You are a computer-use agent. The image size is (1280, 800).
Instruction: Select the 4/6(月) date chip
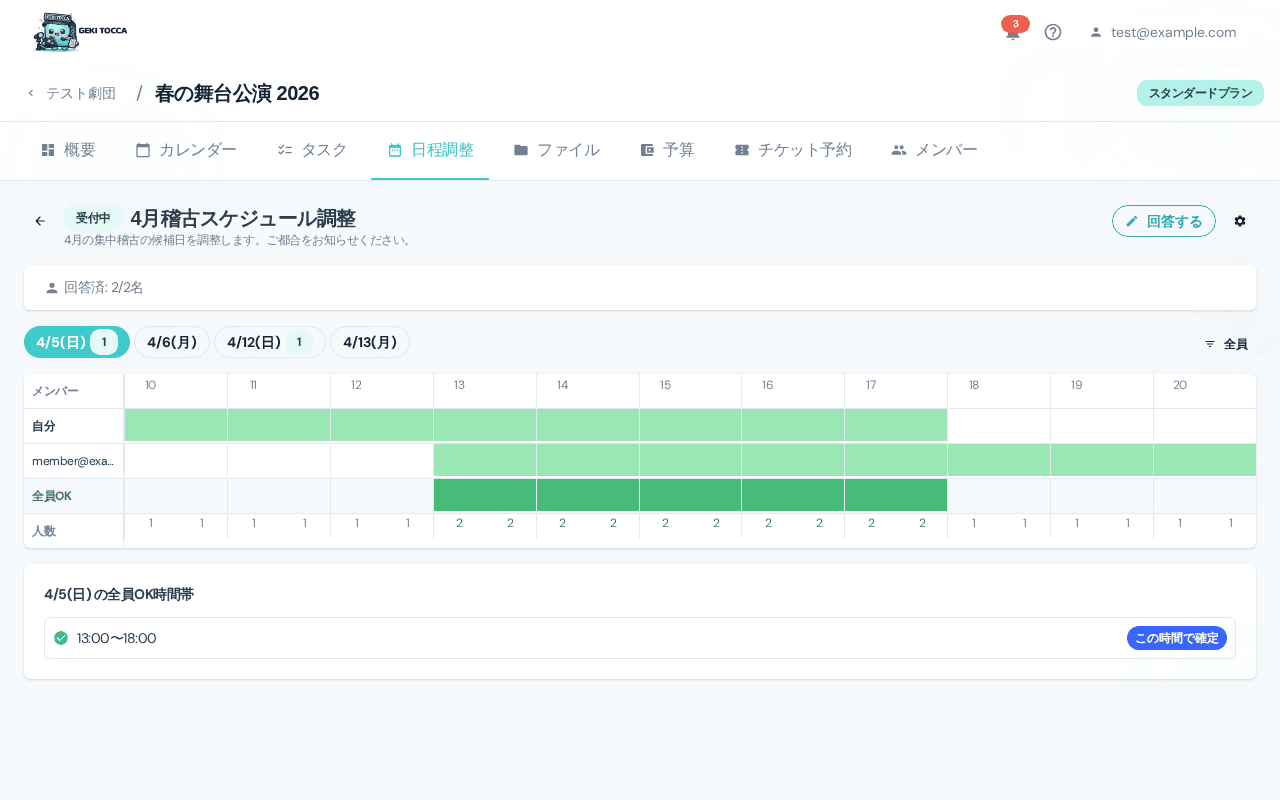(171, 342)
